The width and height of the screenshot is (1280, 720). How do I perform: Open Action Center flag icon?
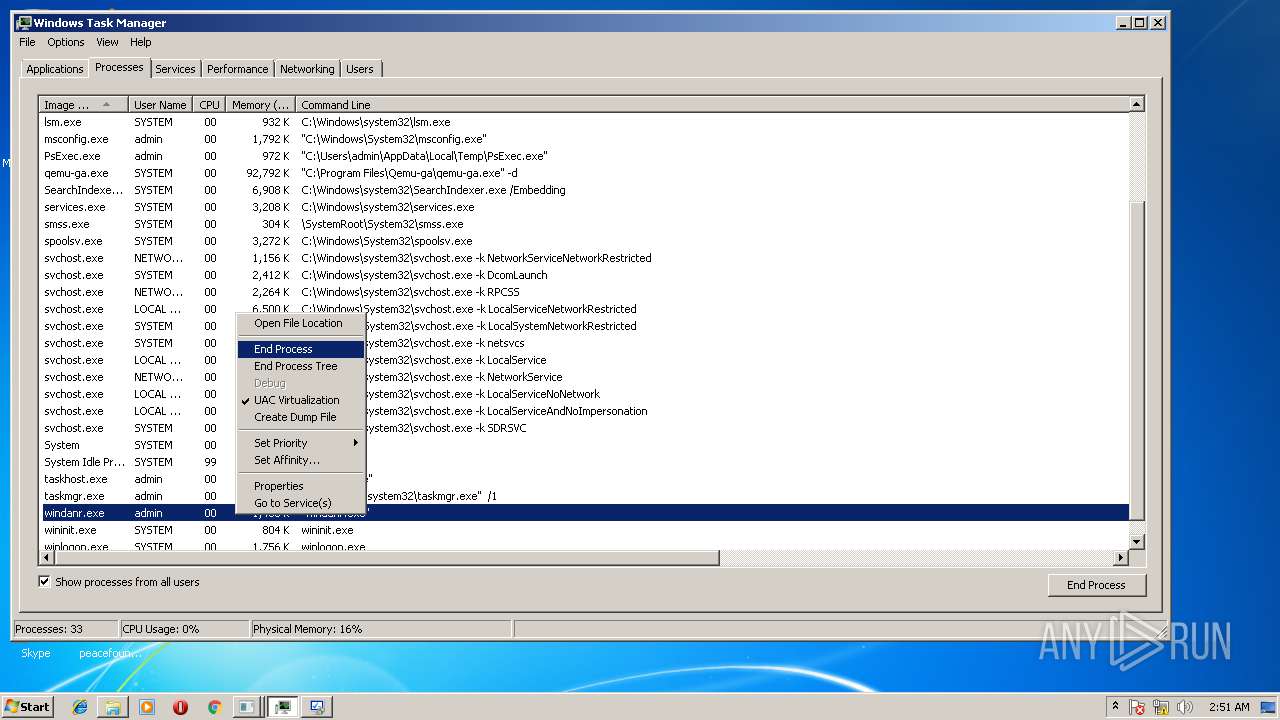(x=1137, y=707)
